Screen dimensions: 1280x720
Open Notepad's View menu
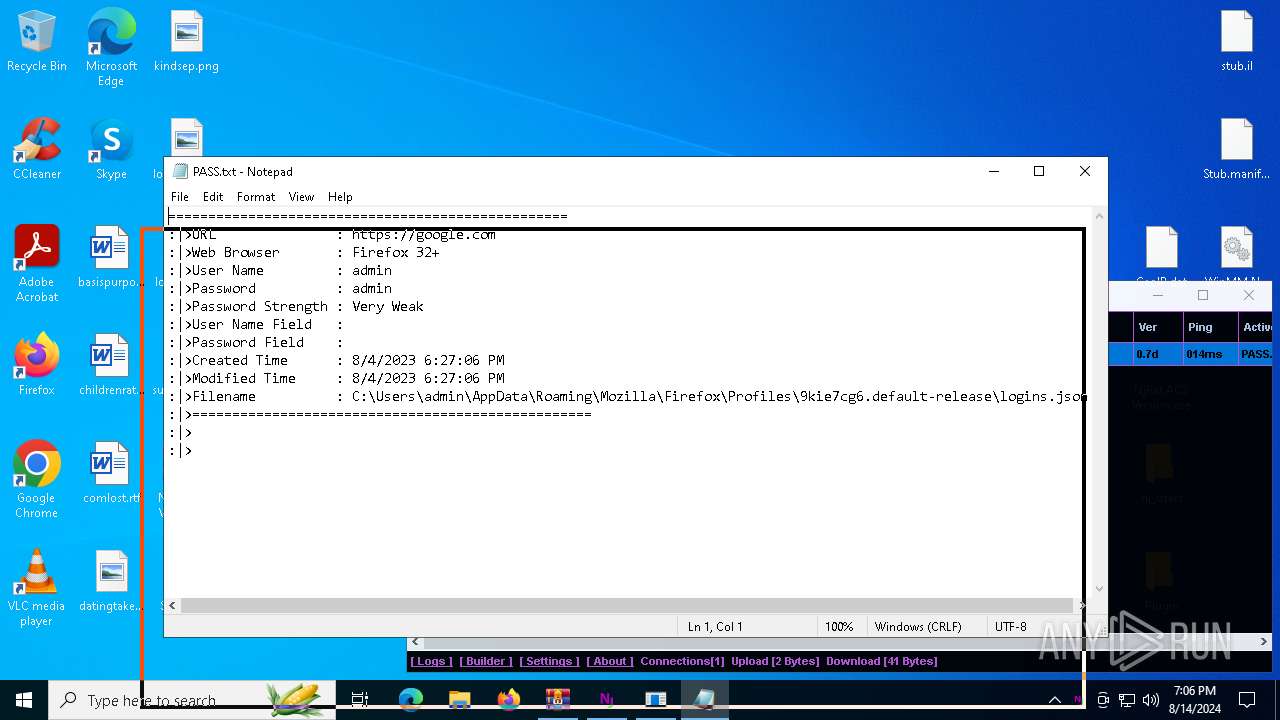(x=301, y=197)
